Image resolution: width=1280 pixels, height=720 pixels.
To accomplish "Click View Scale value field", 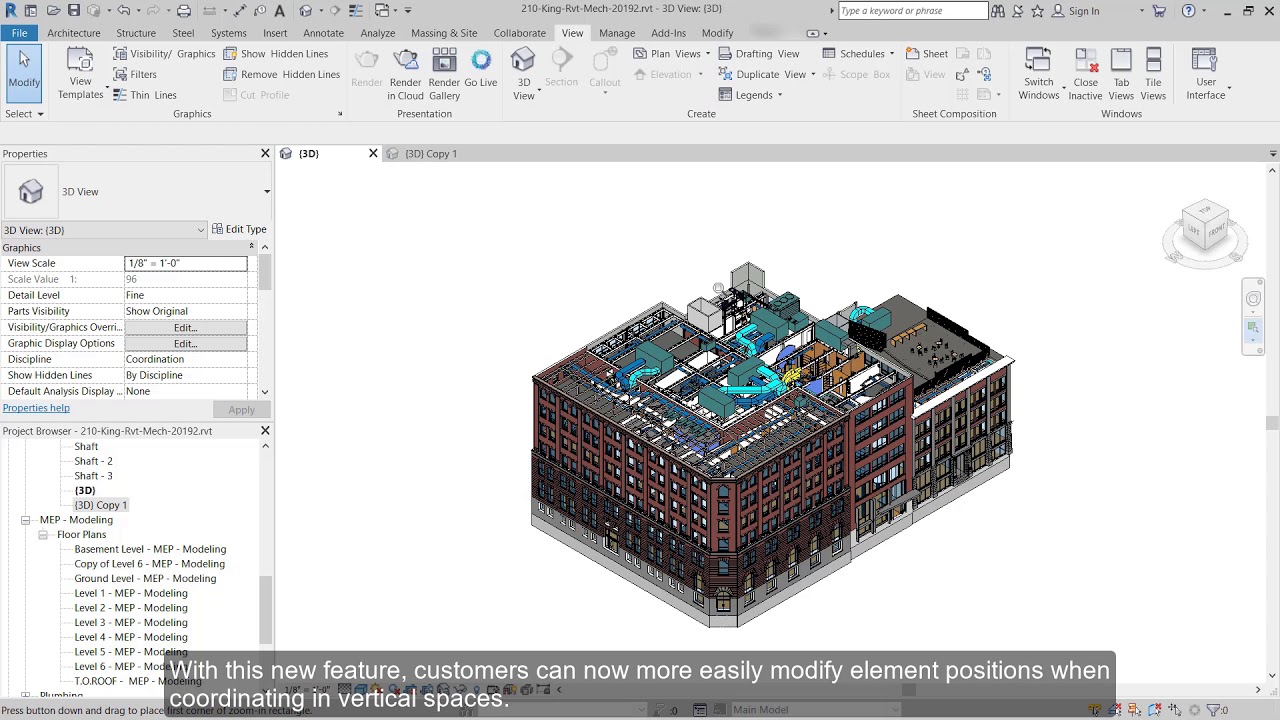I will (x=186, y=263).
